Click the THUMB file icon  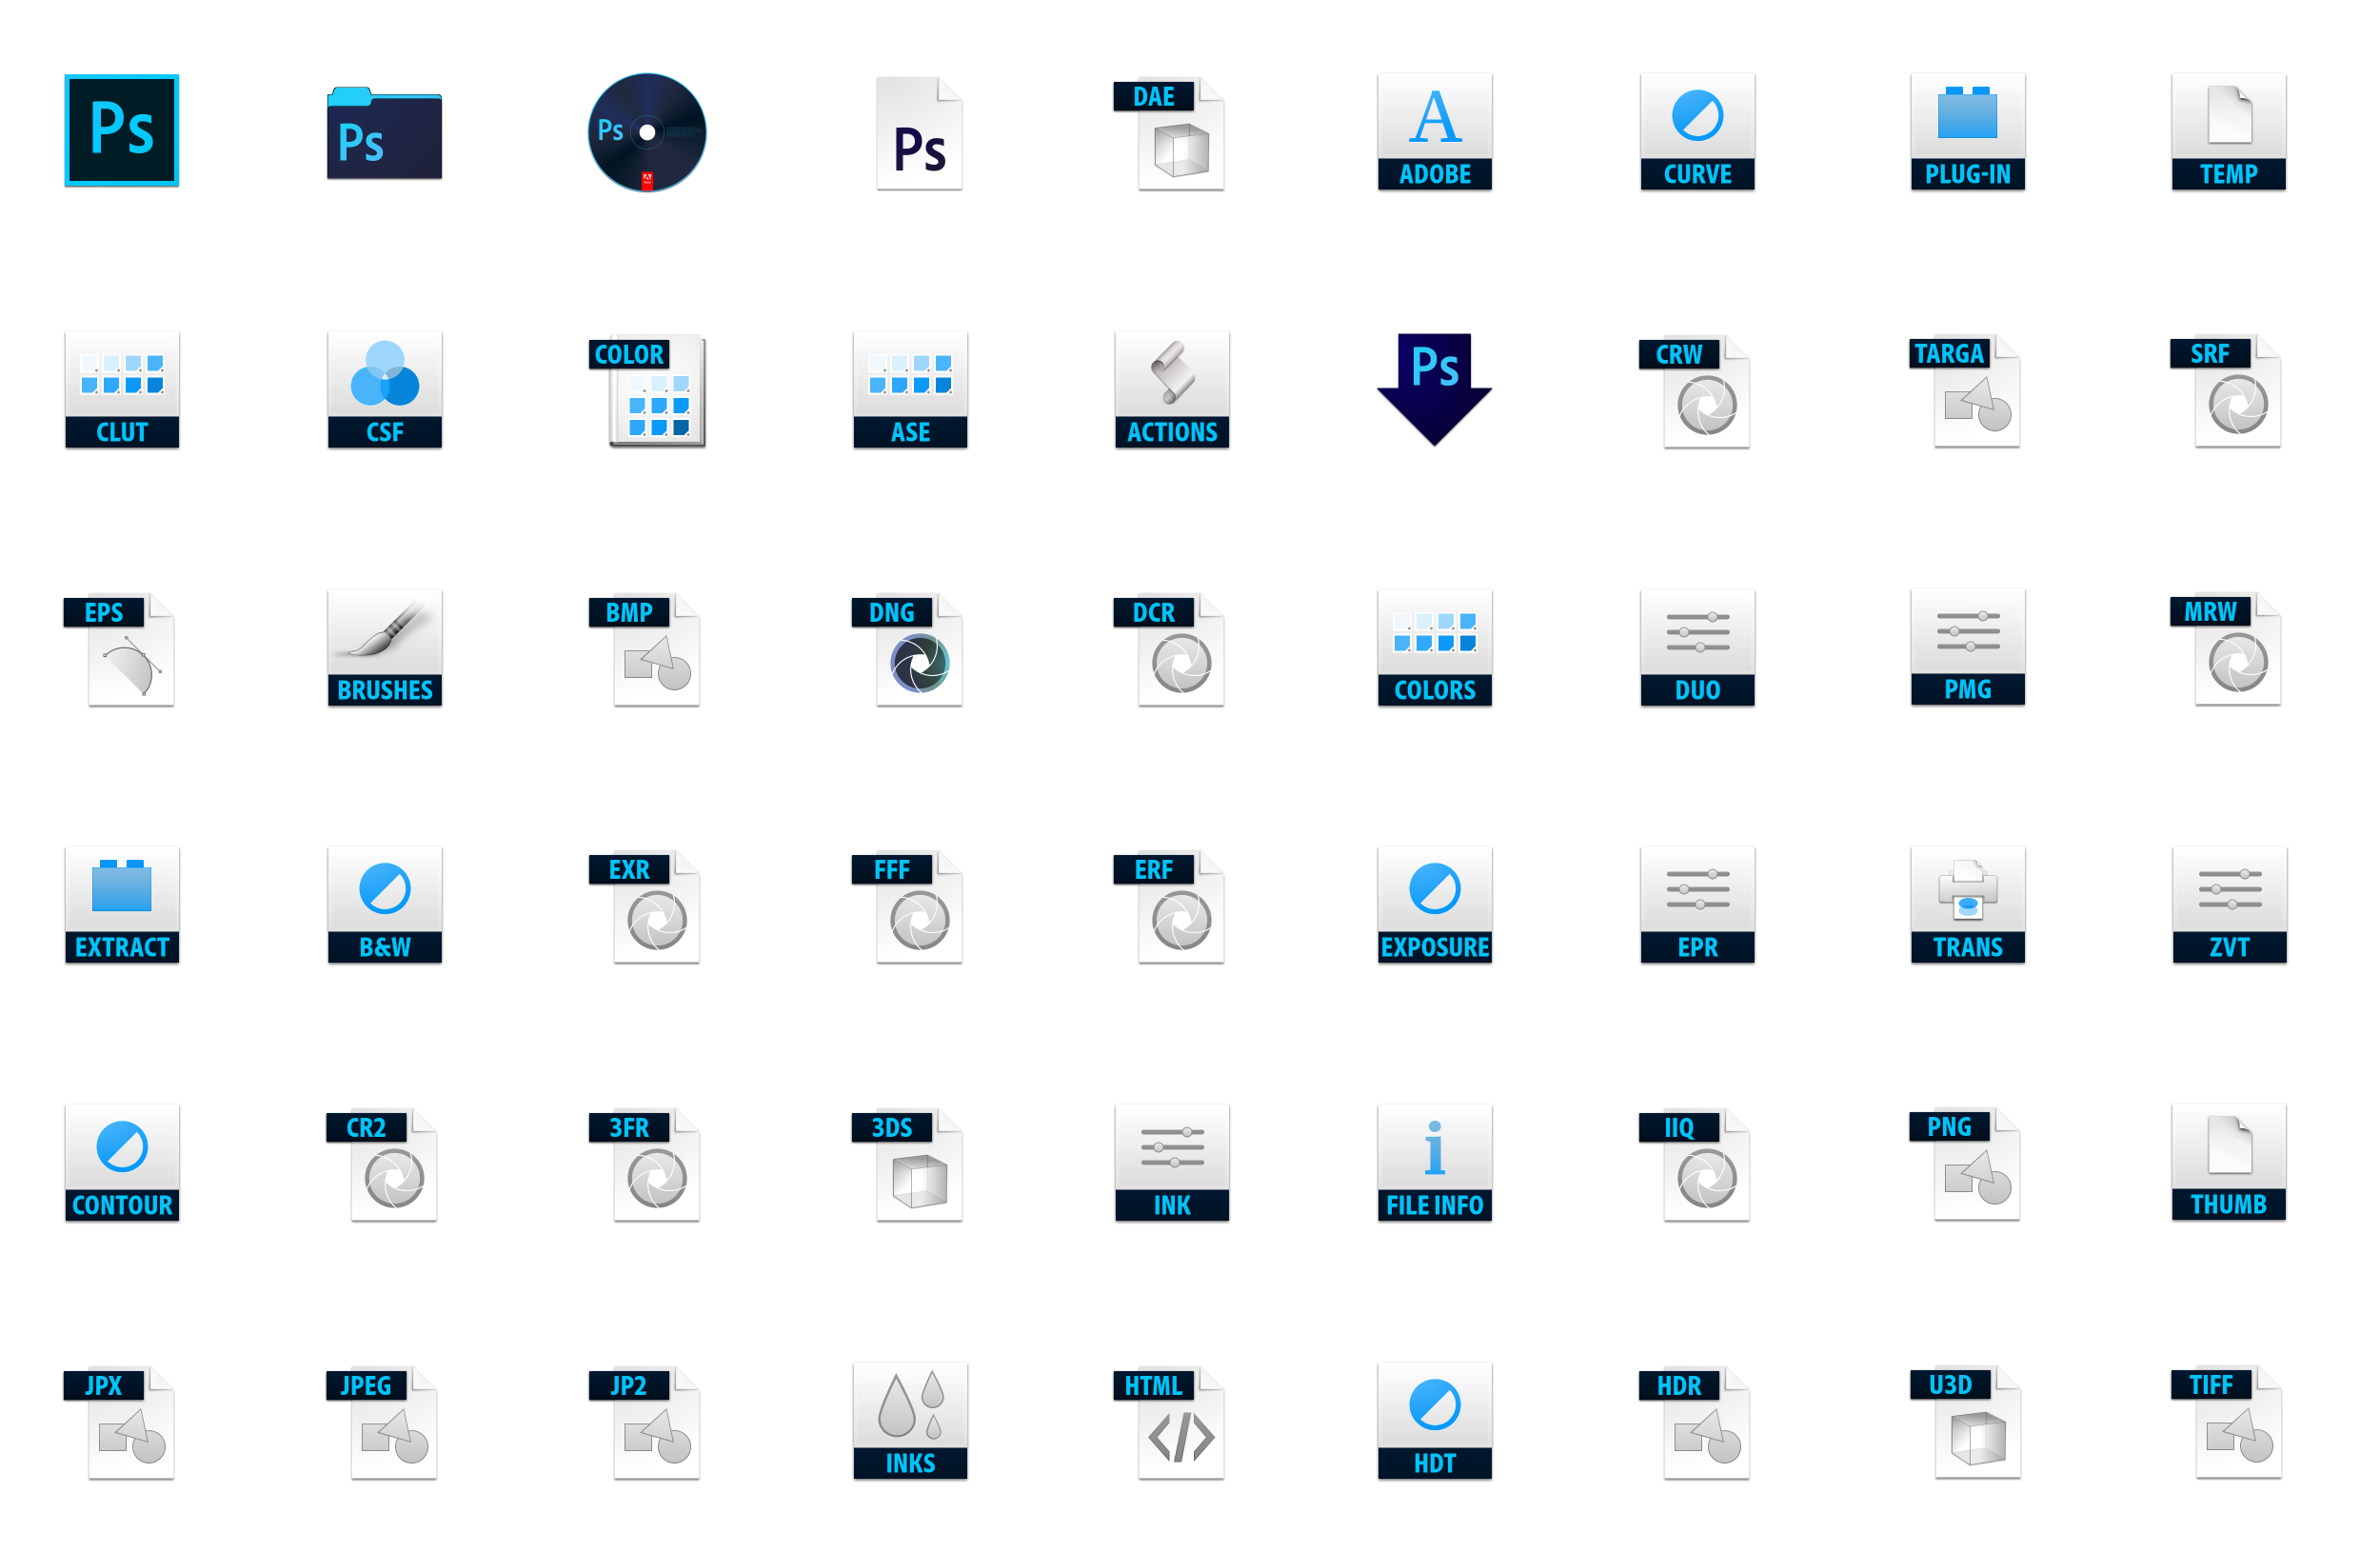pyautogui.click(x=2229, y=1161)
